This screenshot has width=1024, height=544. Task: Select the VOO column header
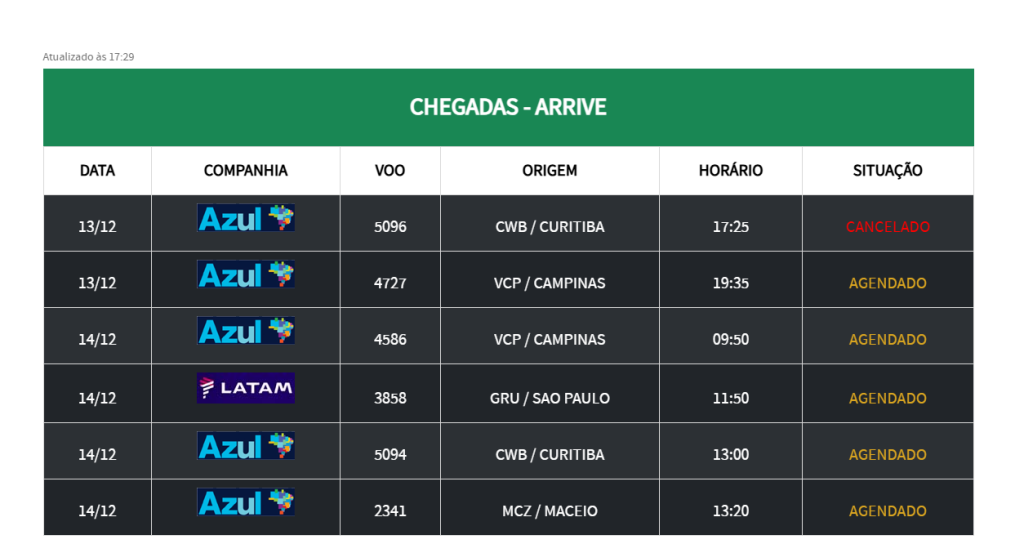390,170
